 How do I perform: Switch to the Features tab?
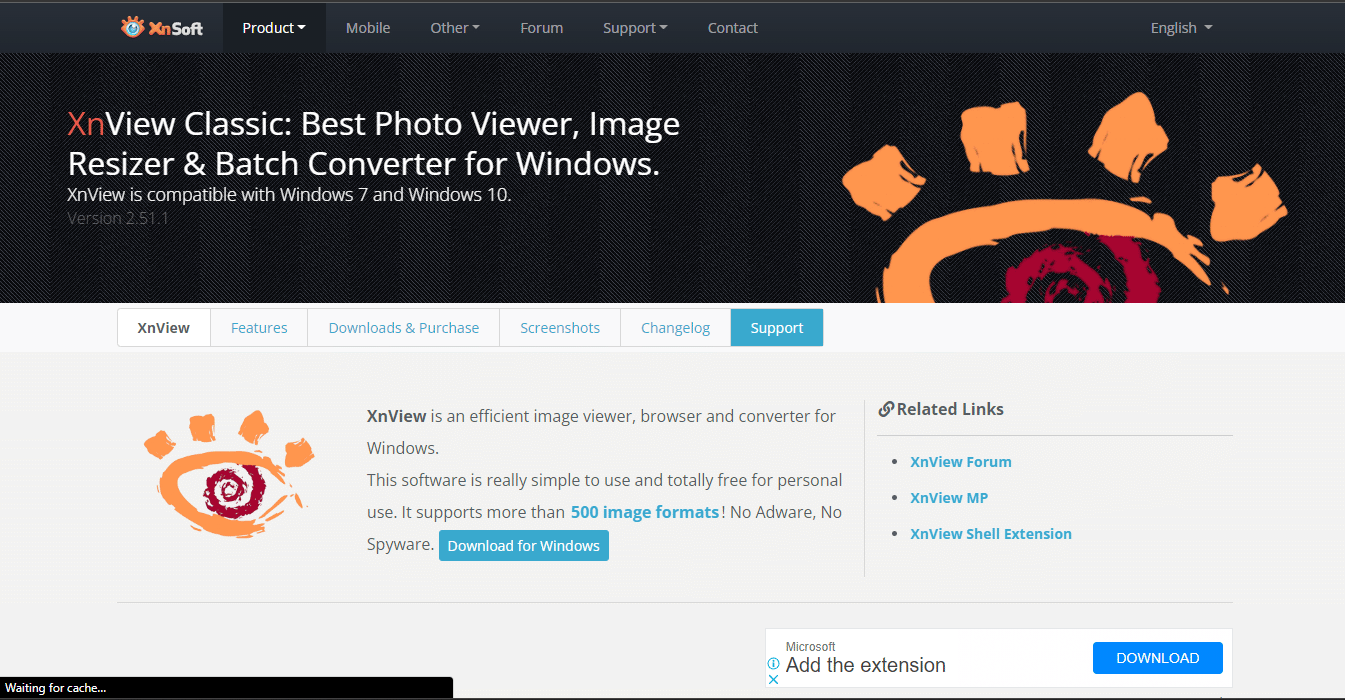259,328
